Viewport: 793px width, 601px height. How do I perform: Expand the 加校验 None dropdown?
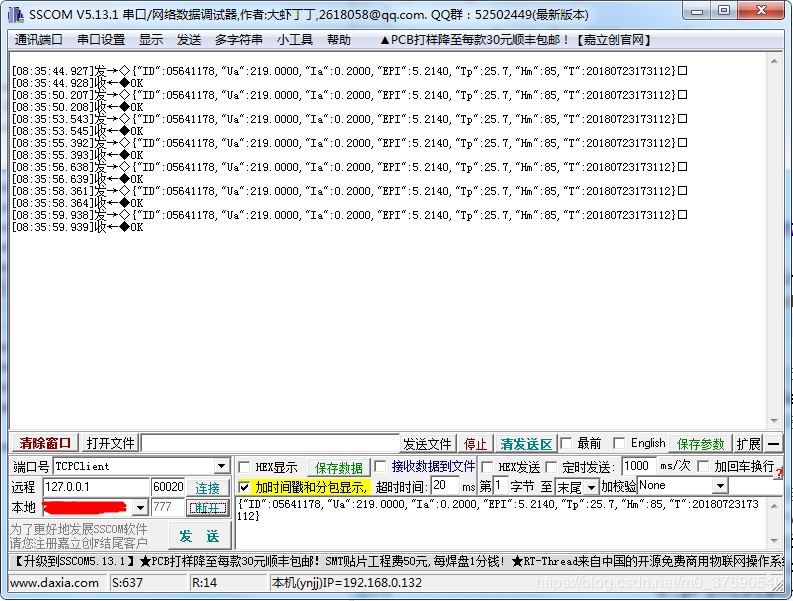pyautogui.click(x=720, y=486)
